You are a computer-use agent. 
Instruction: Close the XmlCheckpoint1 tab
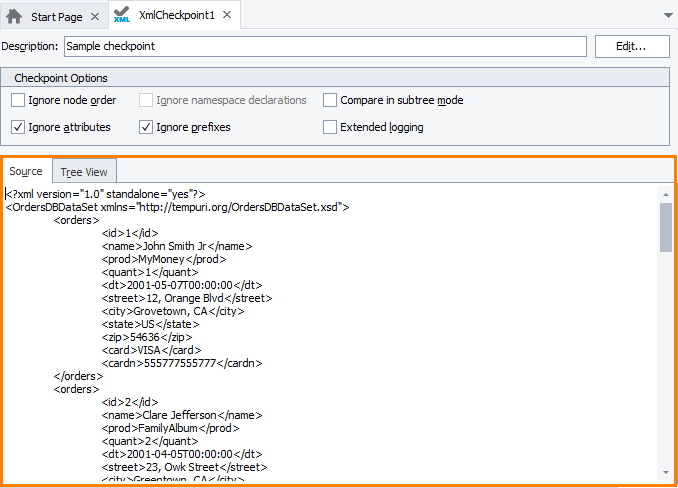pyautogui.click(x=226, y=17)
